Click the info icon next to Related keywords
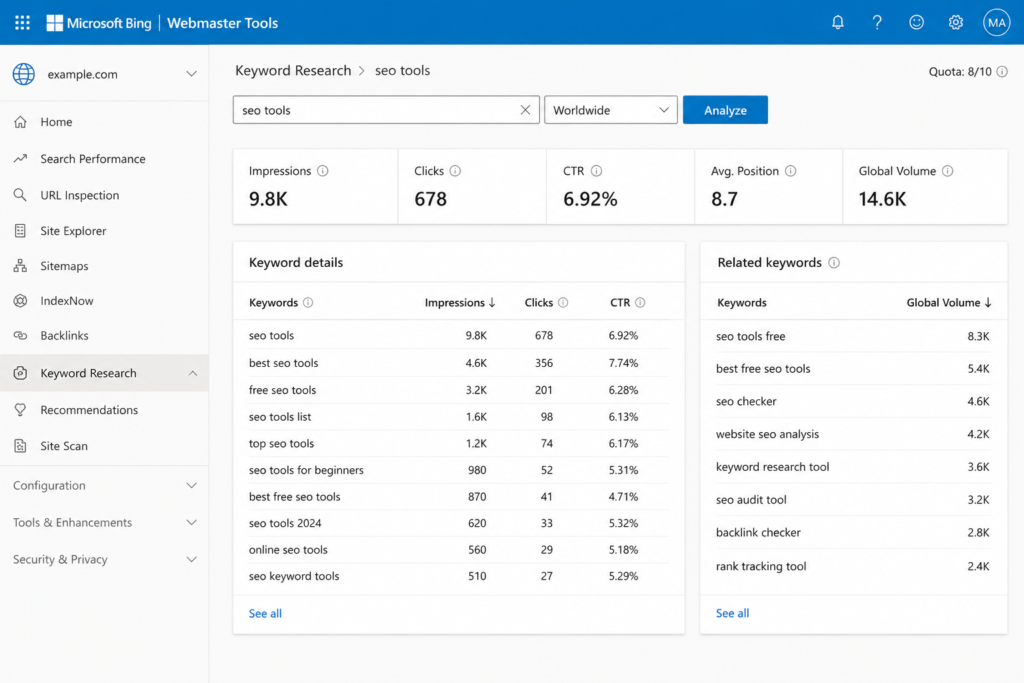The width and height of the screenshot is (1024, 683). [834, 262]
